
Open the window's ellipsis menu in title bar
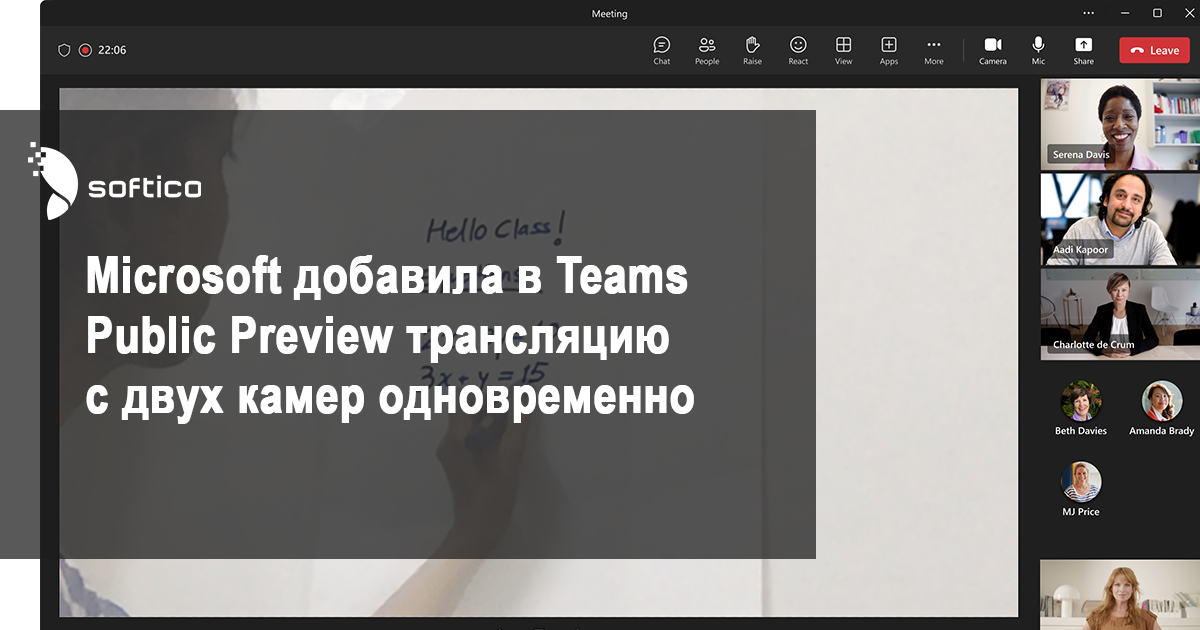pyautogui.click(x=1089, y=13)
